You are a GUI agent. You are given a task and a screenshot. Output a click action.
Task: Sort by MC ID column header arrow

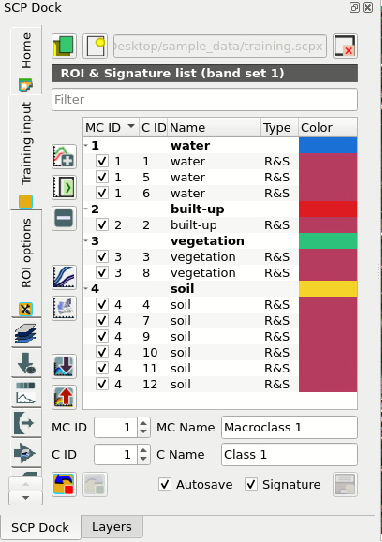131,127
